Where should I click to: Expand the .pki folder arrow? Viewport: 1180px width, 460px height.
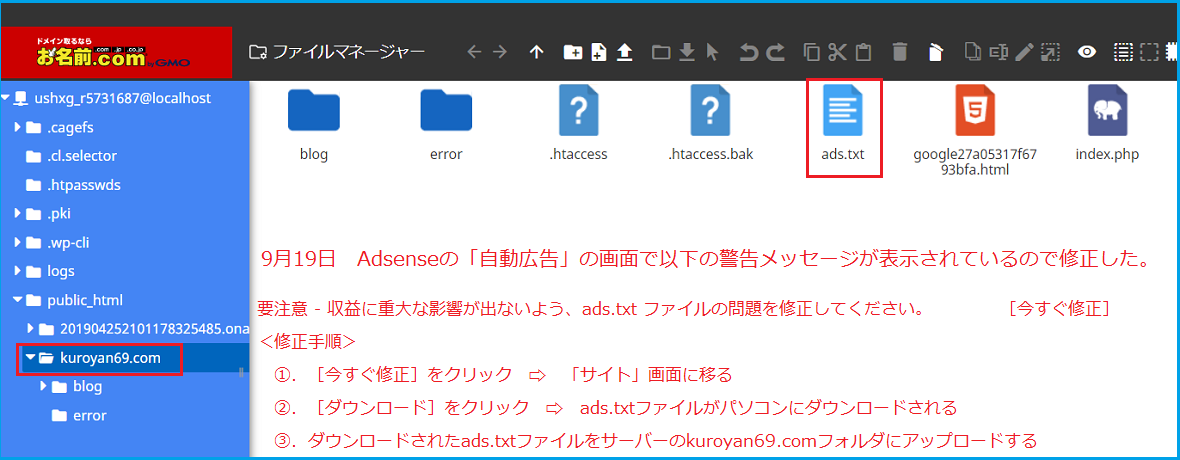[x=18, y=213]
